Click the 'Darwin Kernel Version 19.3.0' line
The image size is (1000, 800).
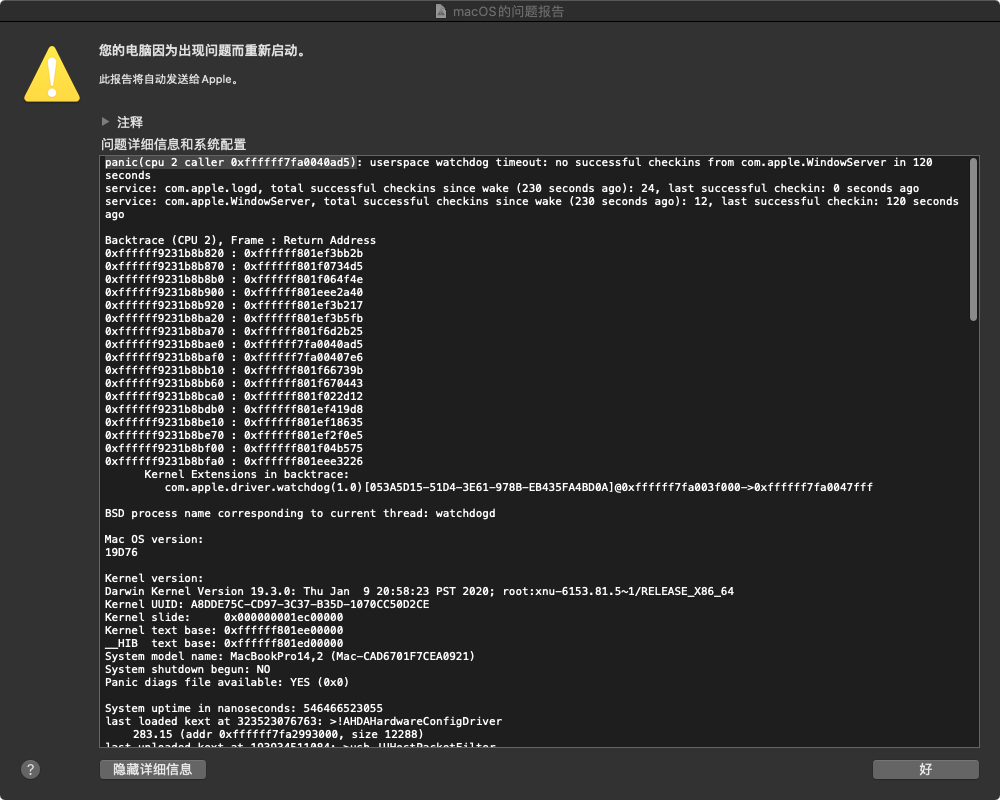click(419, 591)
